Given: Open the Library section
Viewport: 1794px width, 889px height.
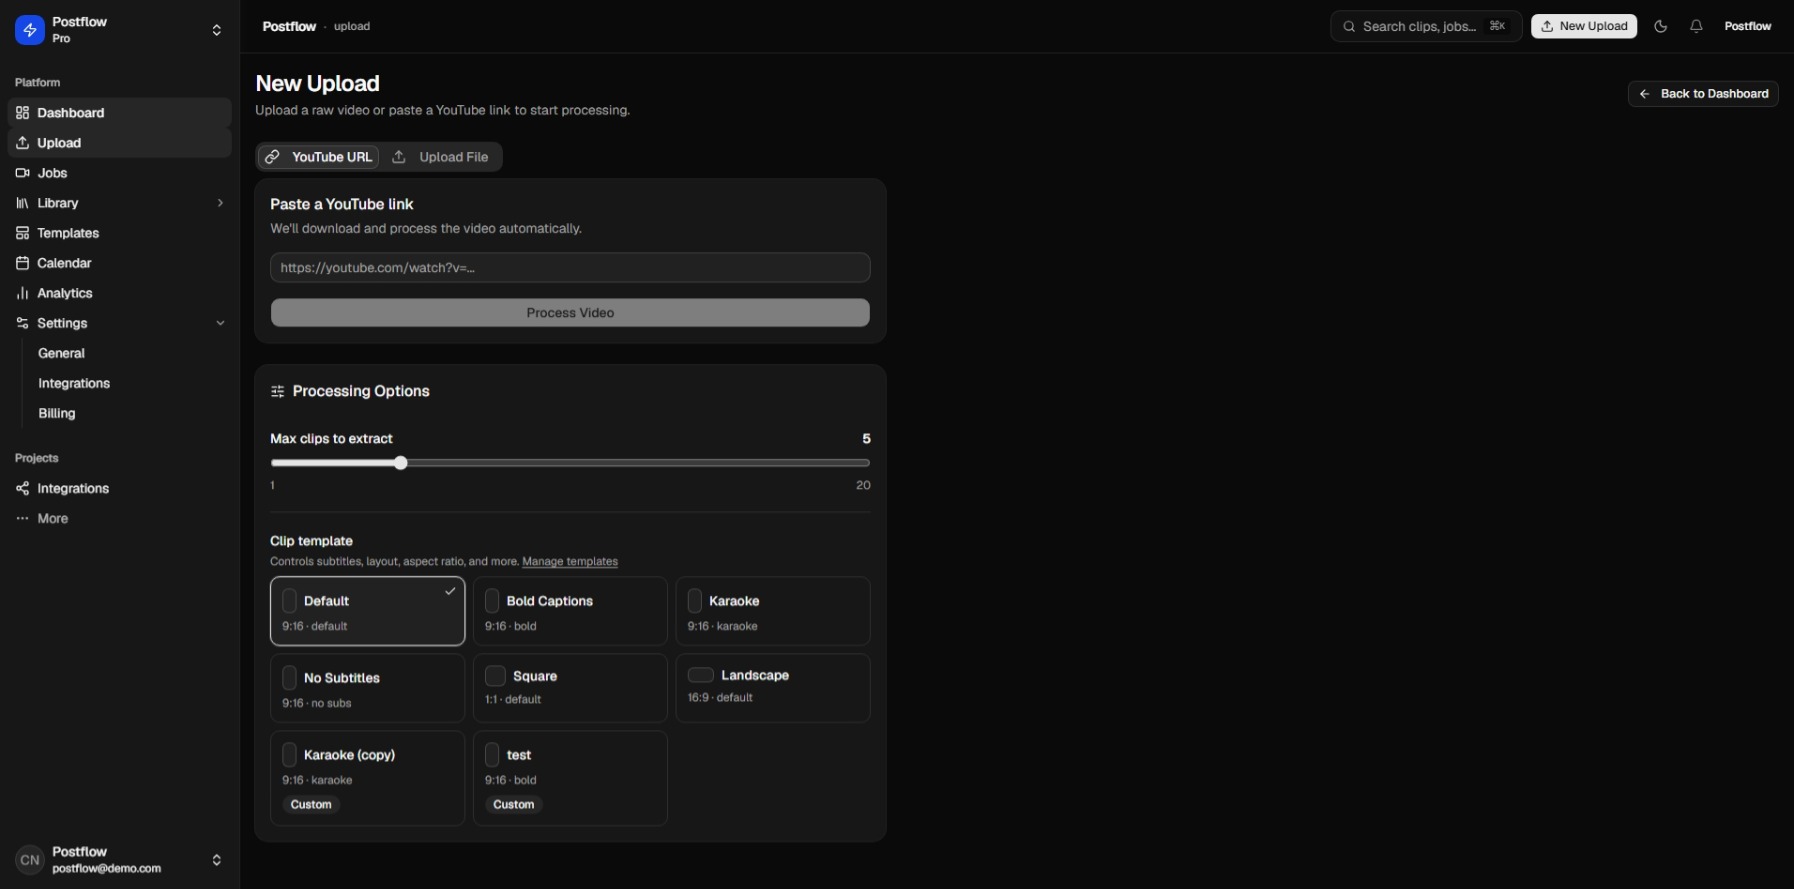Looking at the screenshot, I should click(x=119, y=203).
